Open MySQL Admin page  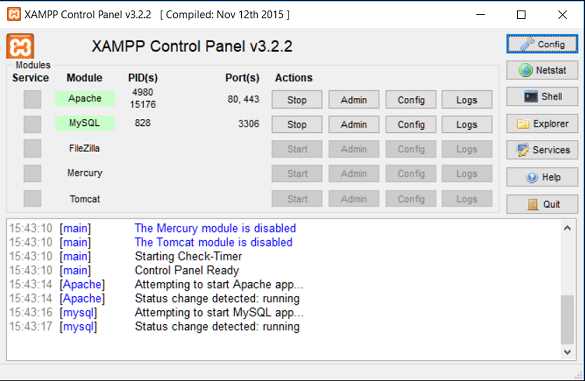tap(354, 124)
